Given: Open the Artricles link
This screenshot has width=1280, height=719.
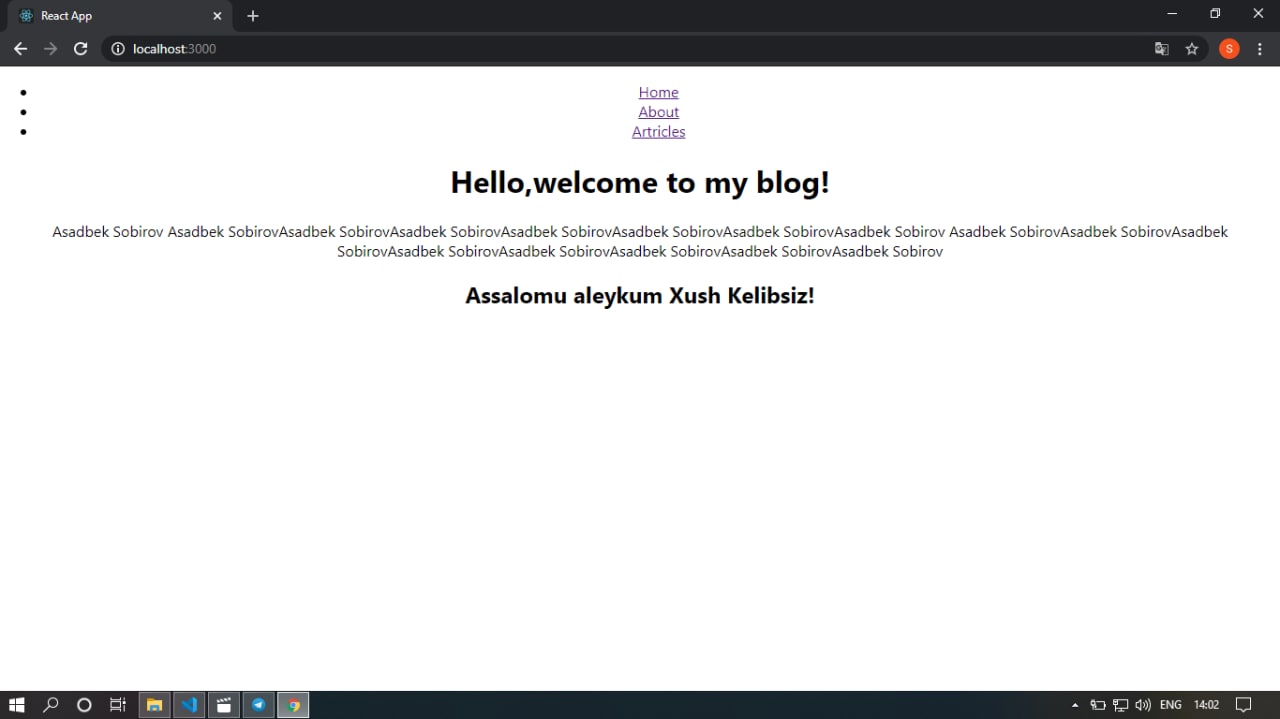Looking at the screenshot, I should 659,131.
